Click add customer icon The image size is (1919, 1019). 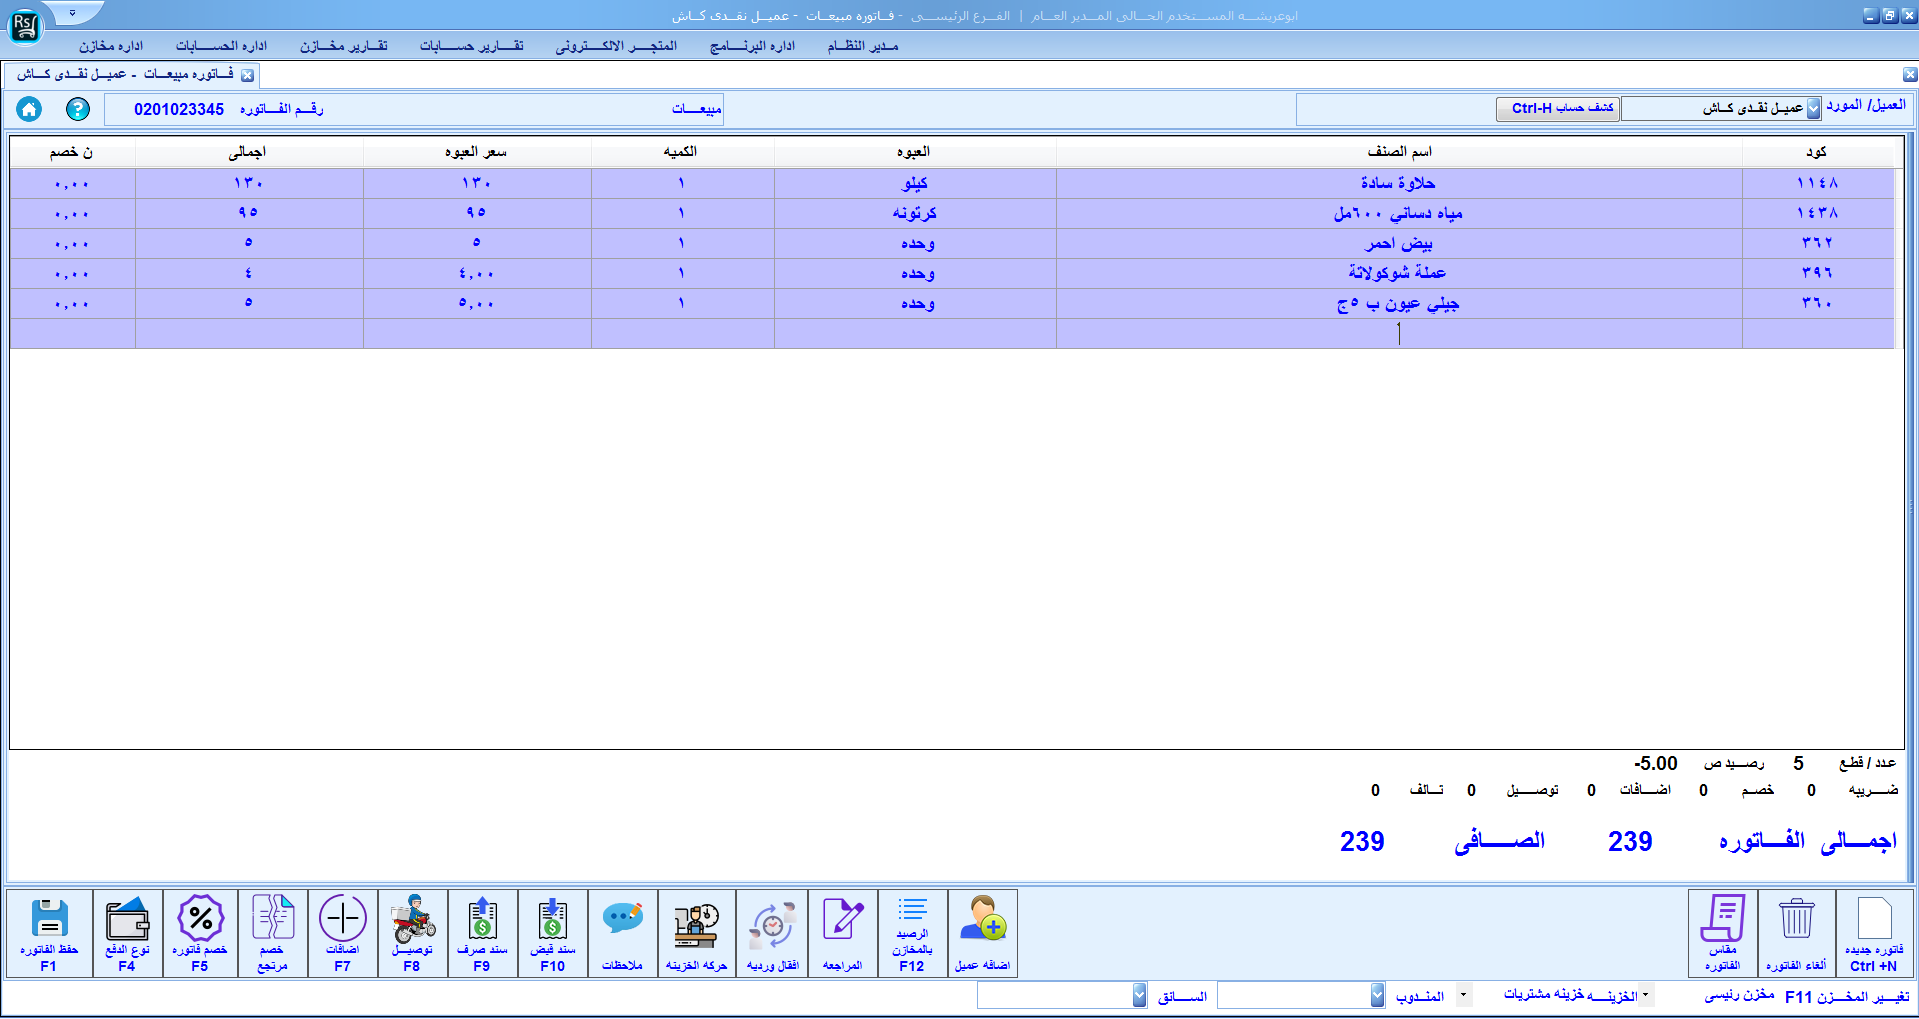[983, 934]
